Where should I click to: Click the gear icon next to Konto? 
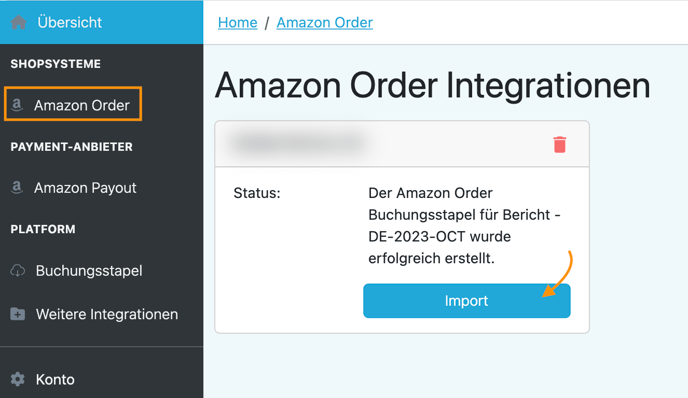point(18,379)
